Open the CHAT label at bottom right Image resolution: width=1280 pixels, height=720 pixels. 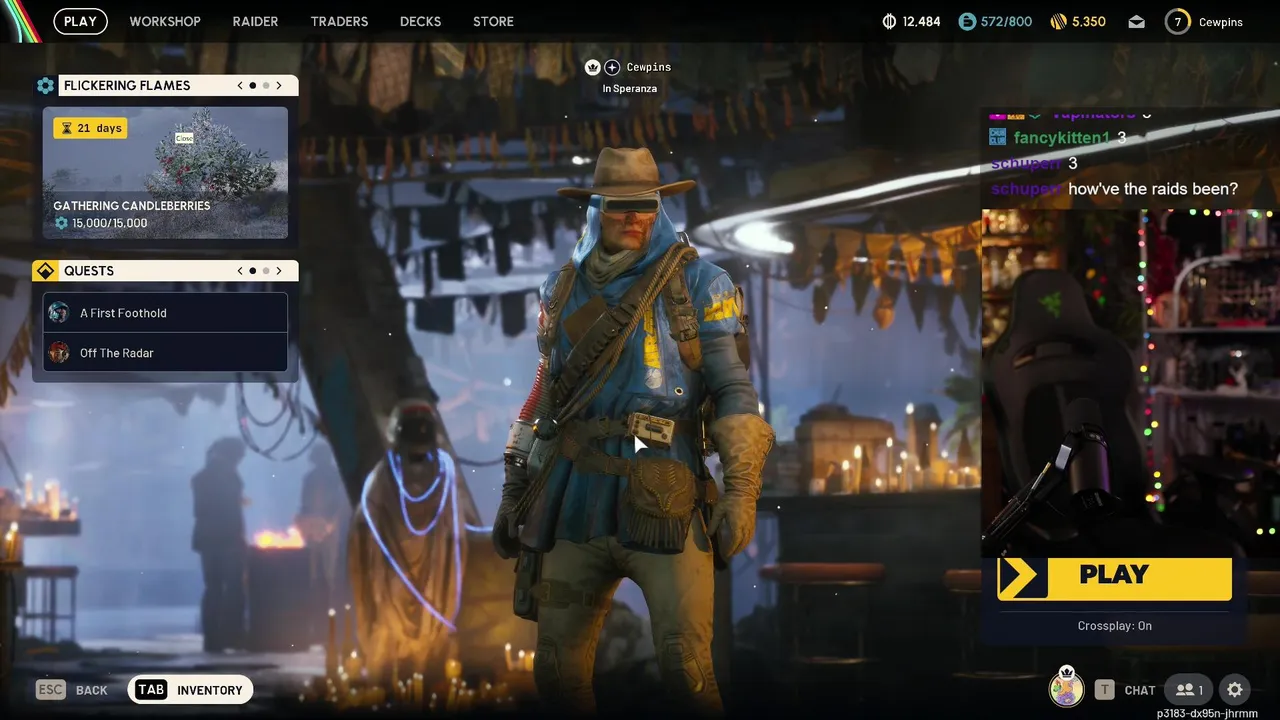tap(1140, 690)
